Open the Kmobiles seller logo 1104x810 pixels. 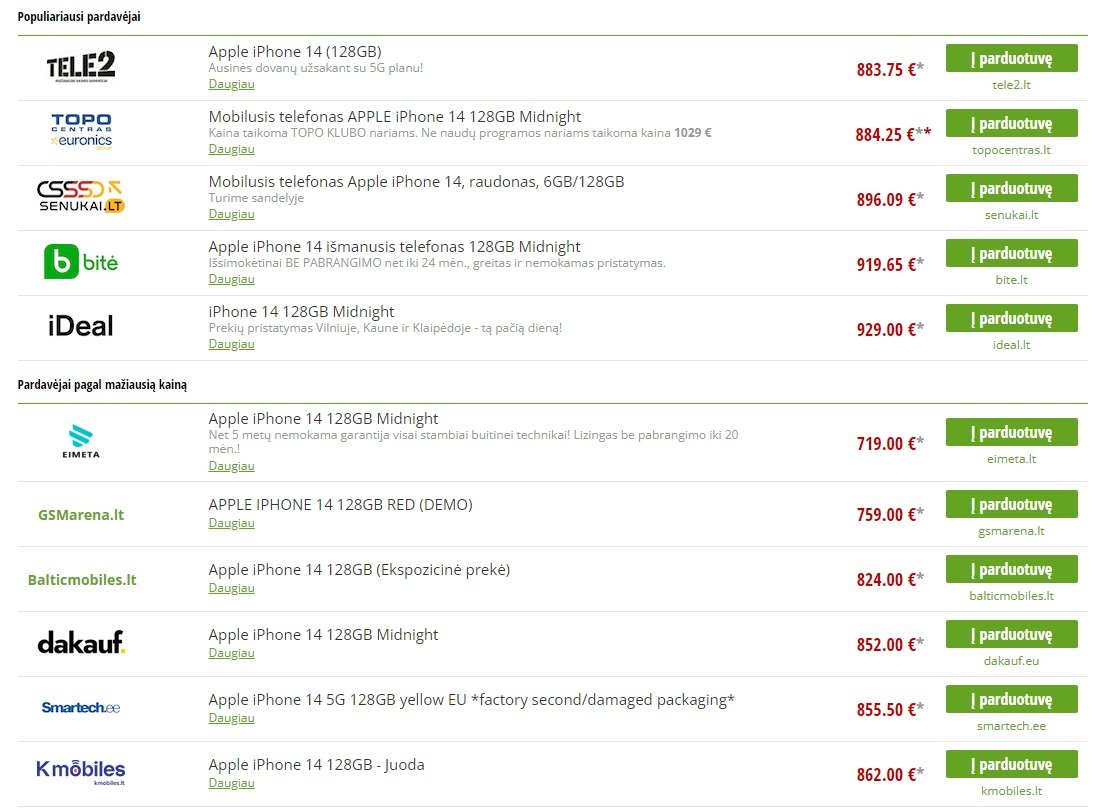80,772
